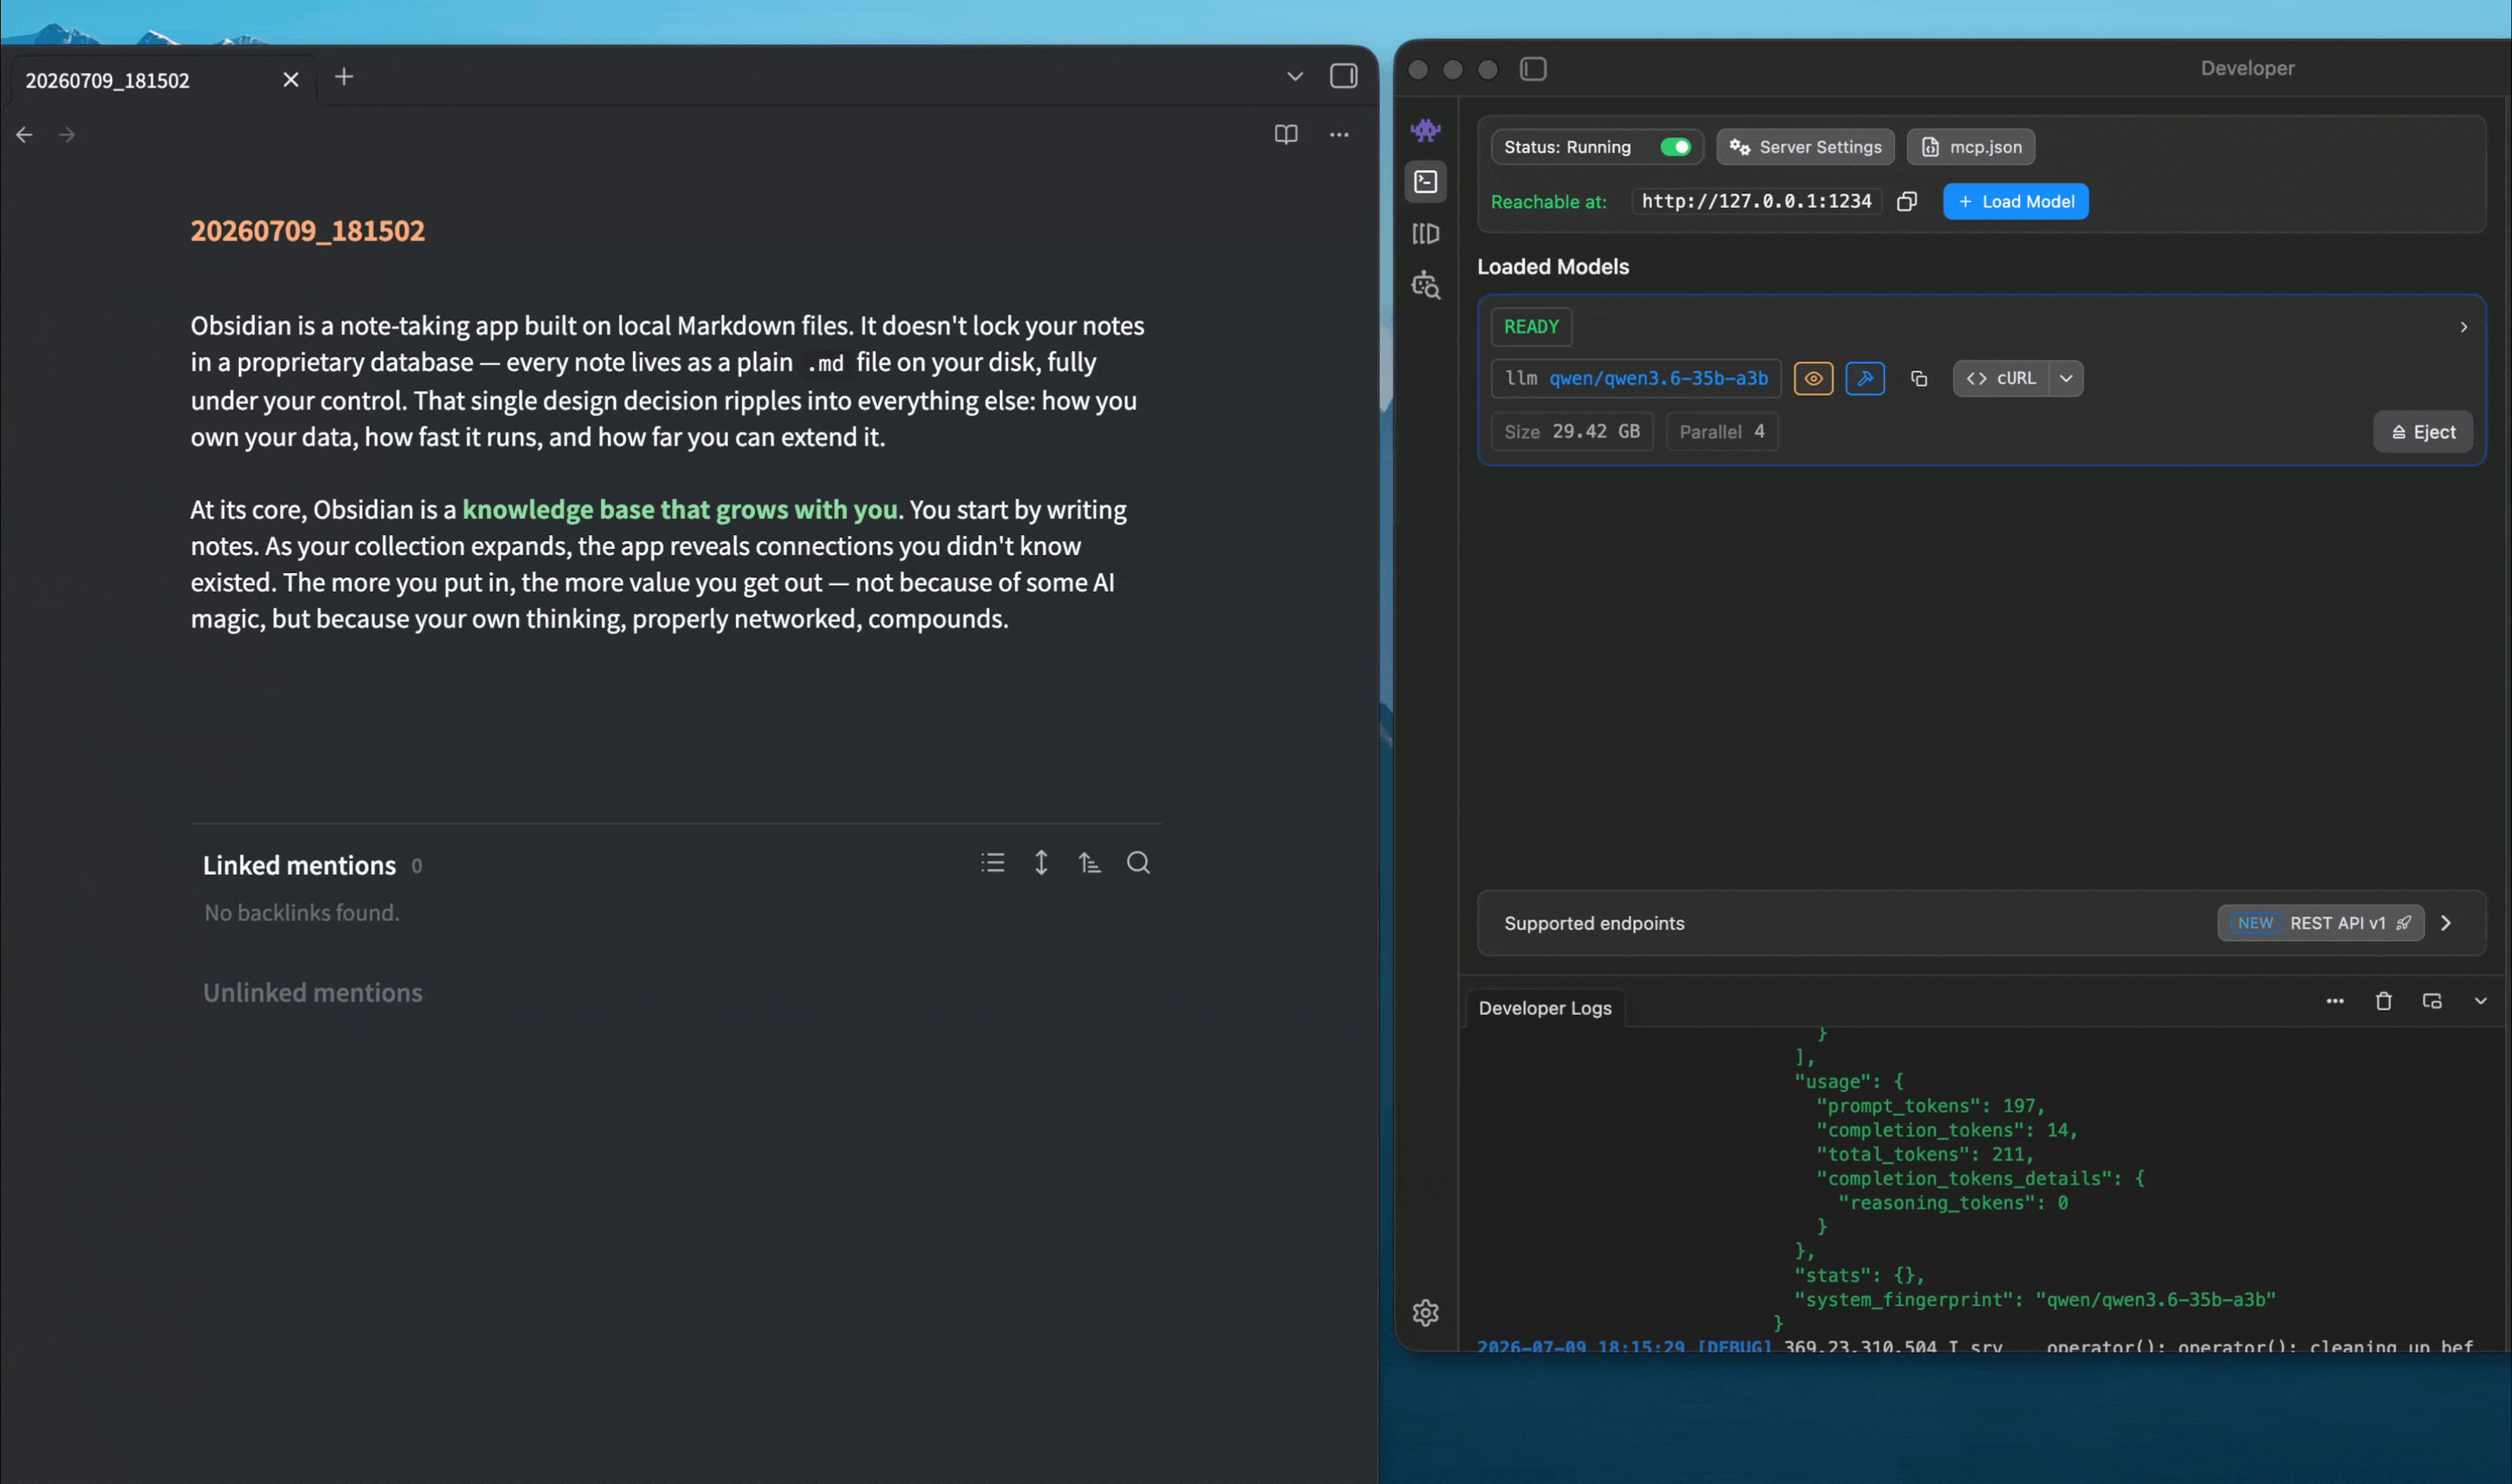This screenshot has height=1484, width=2512.
Task: Change sort order of backlinks
Action: [x=1089, y=862]
